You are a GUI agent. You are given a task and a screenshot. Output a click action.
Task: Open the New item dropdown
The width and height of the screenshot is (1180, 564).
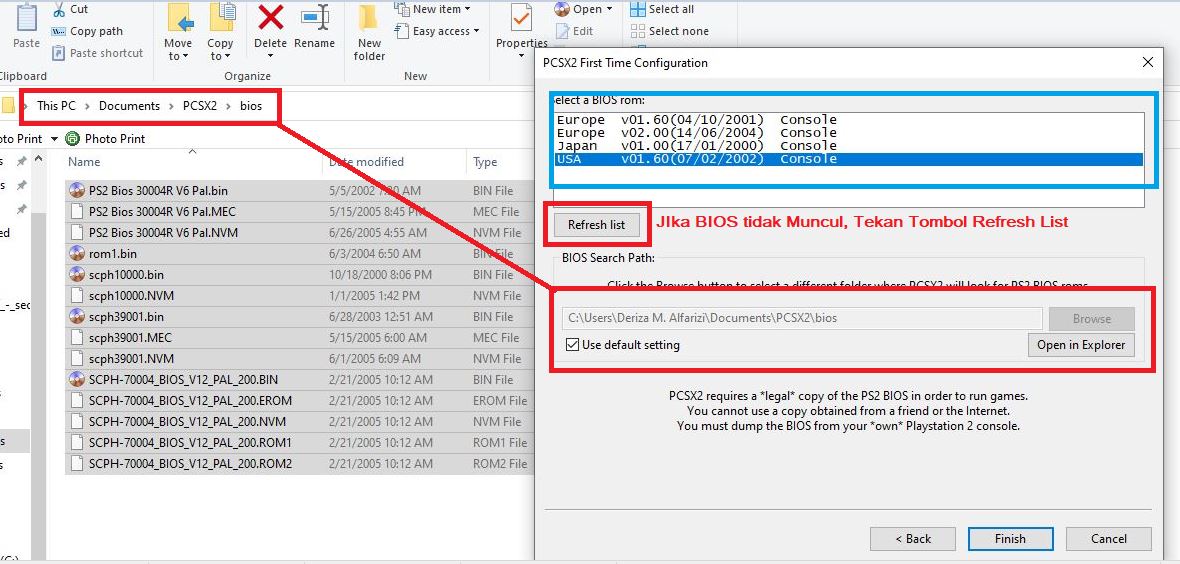pyautogui.click(x=433, y=9)
